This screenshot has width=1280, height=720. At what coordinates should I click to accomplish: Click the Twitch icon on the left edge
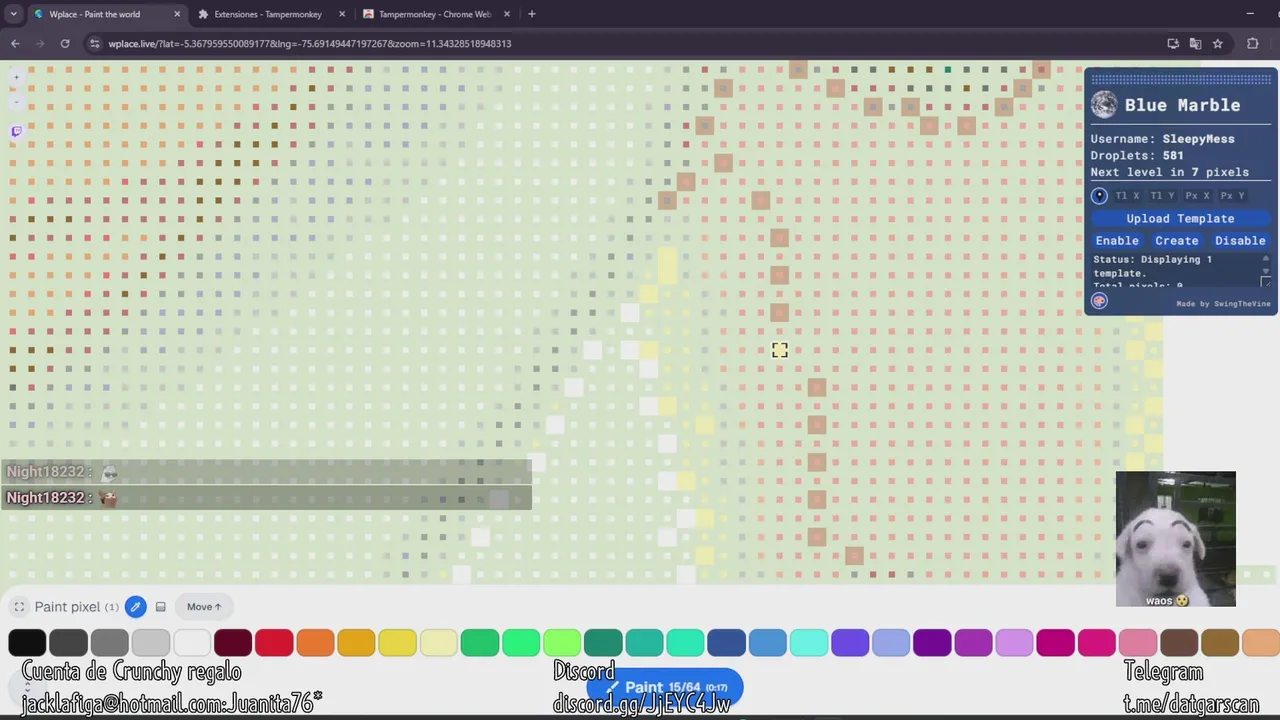click(x=16, y=131)
